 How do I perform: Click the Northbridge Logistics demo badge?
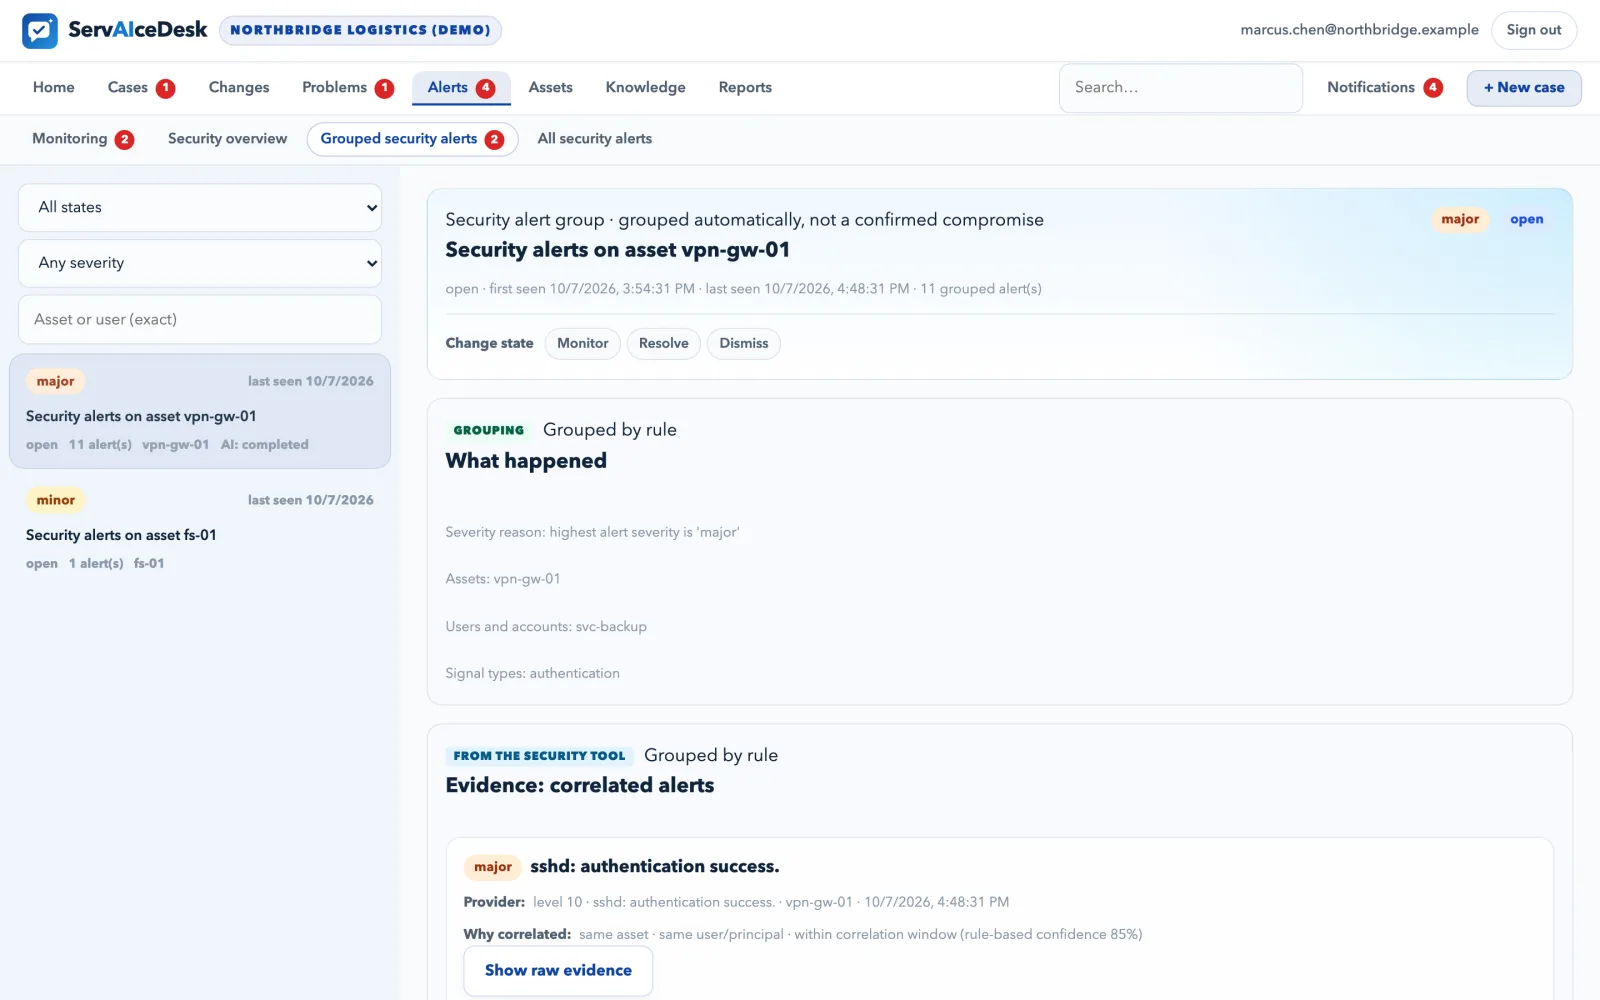click(x=360, y=30)
